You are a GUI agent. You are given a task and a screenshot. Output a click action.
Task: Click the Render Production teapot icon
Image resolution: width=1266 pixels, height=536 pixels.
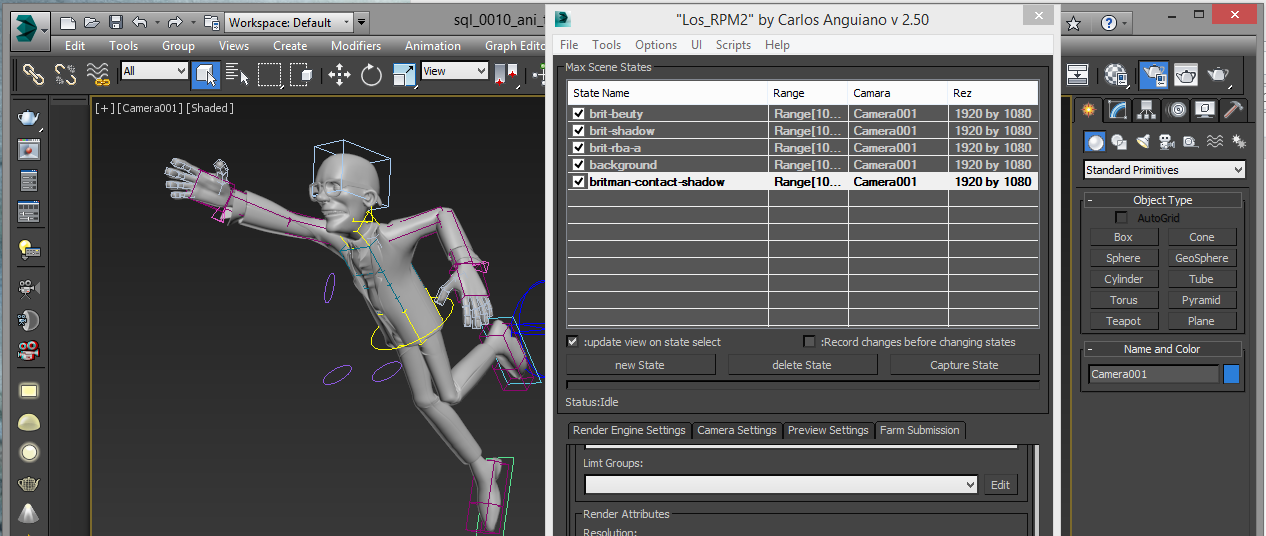pos(1218,74)
